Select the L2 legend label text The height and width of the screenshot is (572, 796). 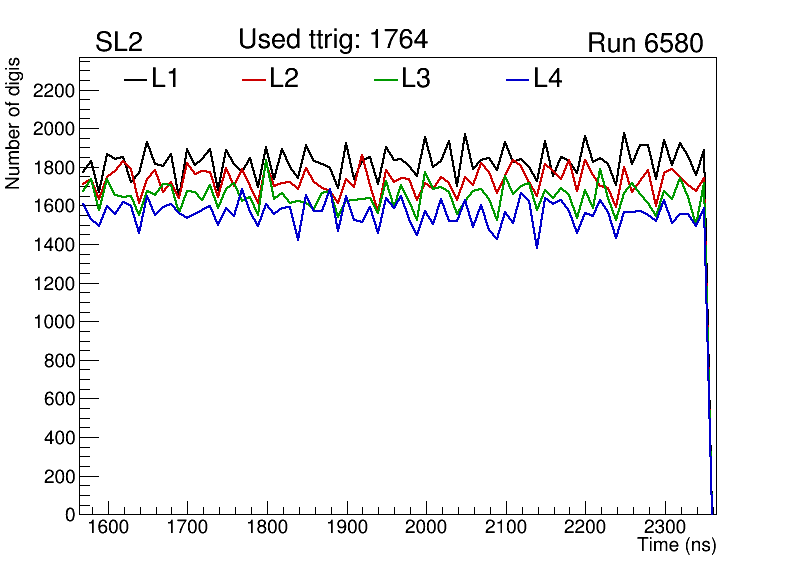284,78
